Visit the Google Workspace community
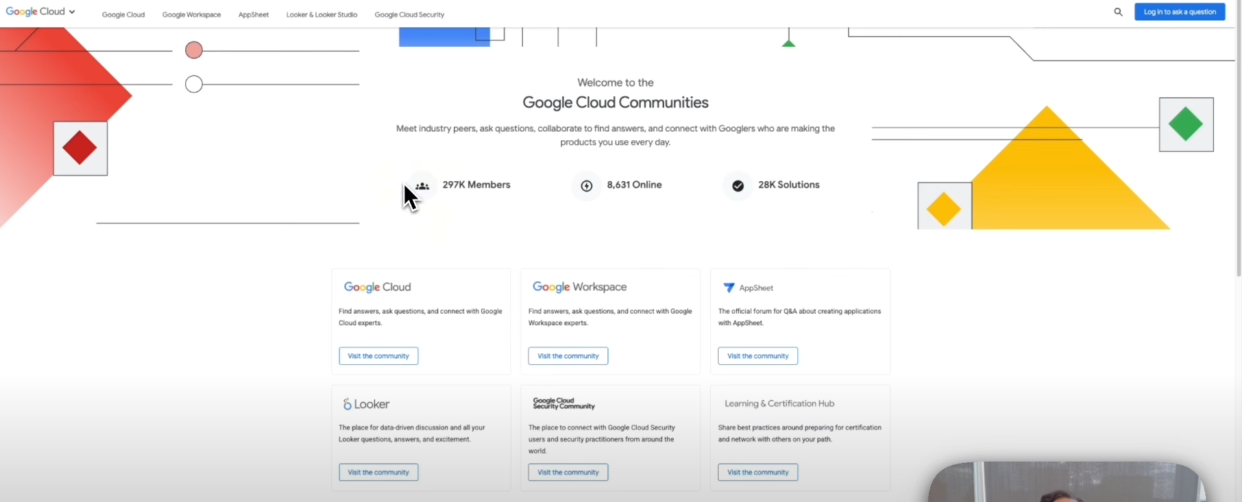The width and height of the screenshot is (1257, 502). [568, 356]
